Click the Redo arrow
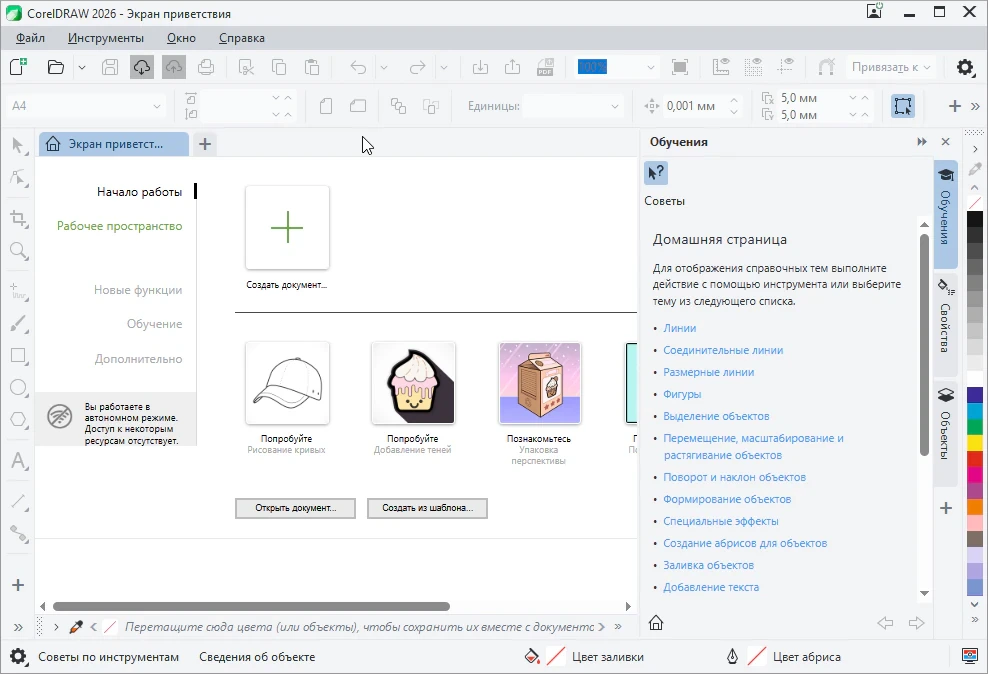 pos(417,67)
